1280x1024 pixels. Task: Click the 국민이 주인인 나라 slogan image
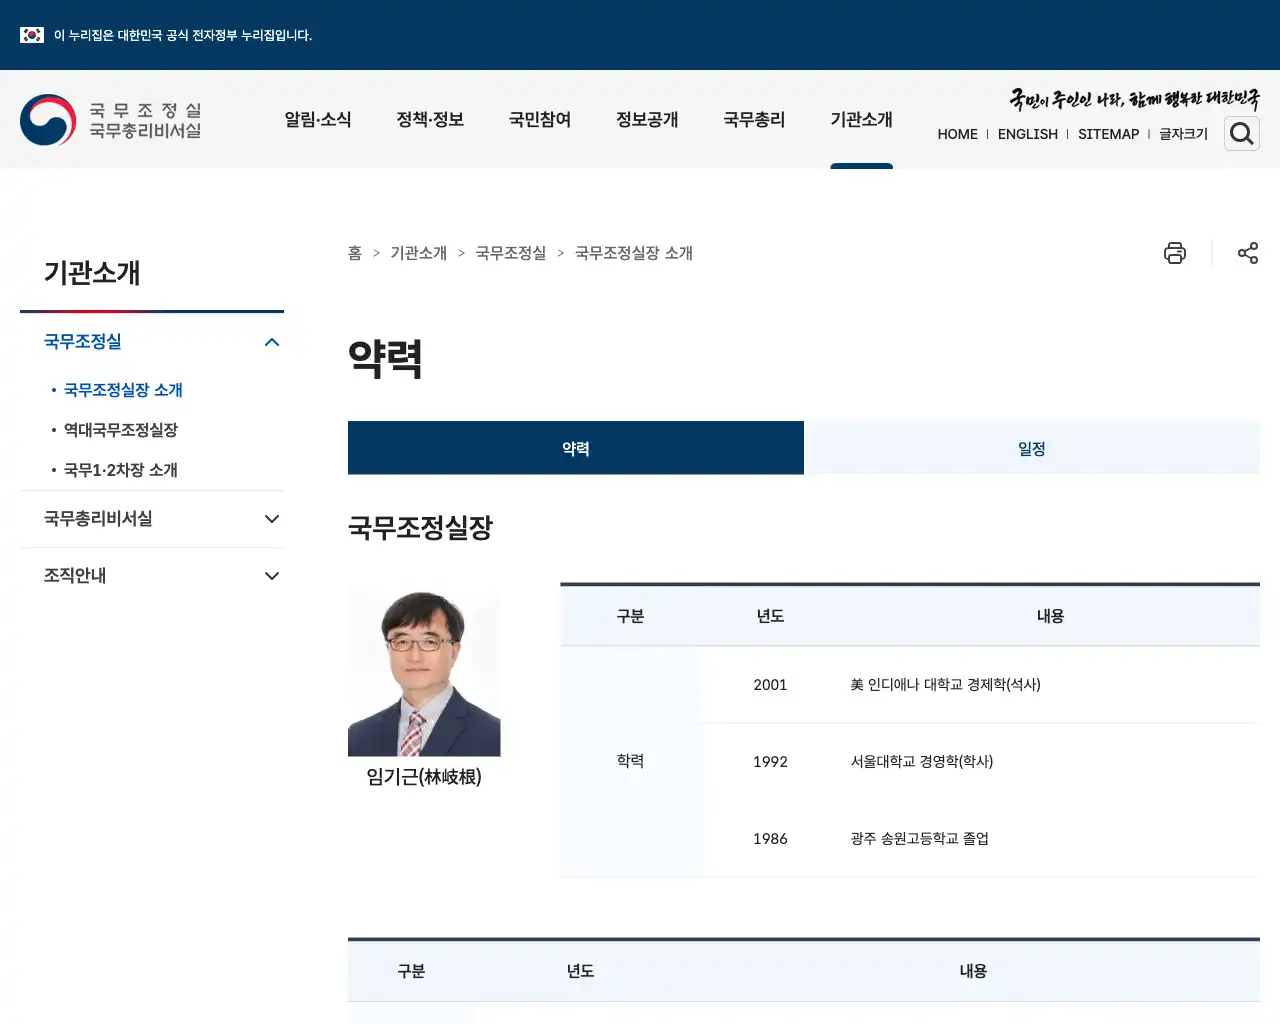(1134, 99)
